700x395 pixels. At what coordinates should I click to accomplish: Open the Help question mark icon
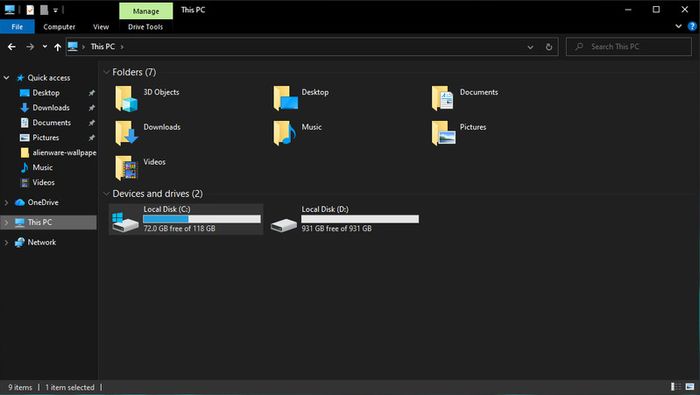tap(692, 26)
